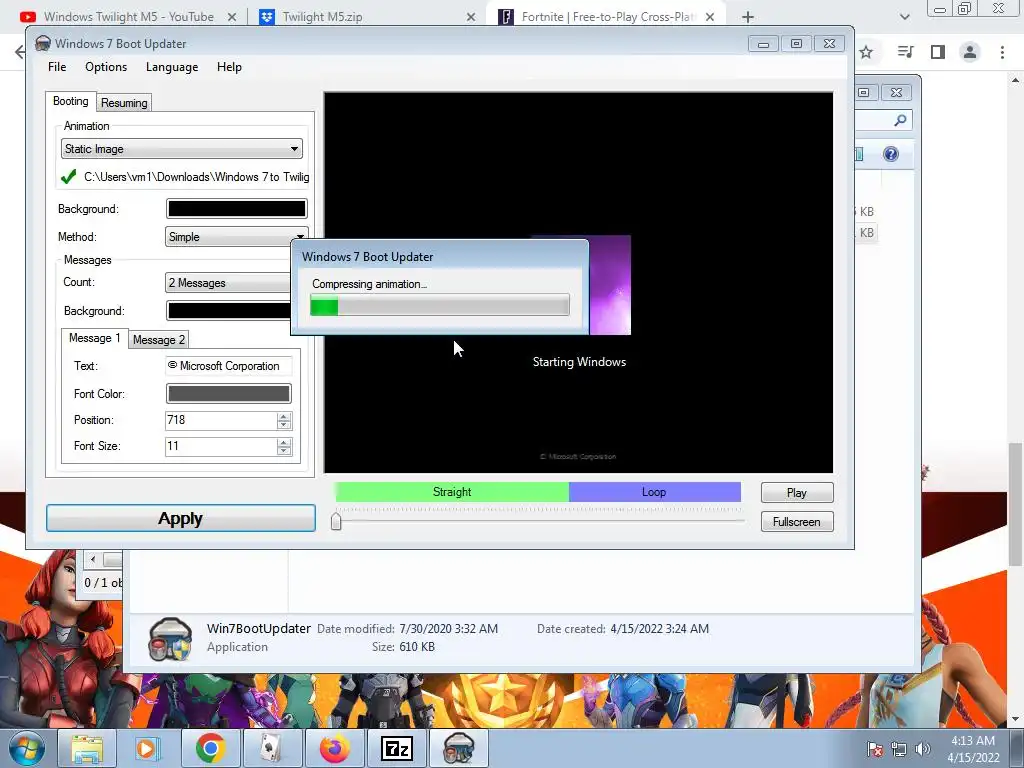Screen dimensions: 1024x768
Task: Open 7-Zip from the taskbar
Action: [396, 748]
